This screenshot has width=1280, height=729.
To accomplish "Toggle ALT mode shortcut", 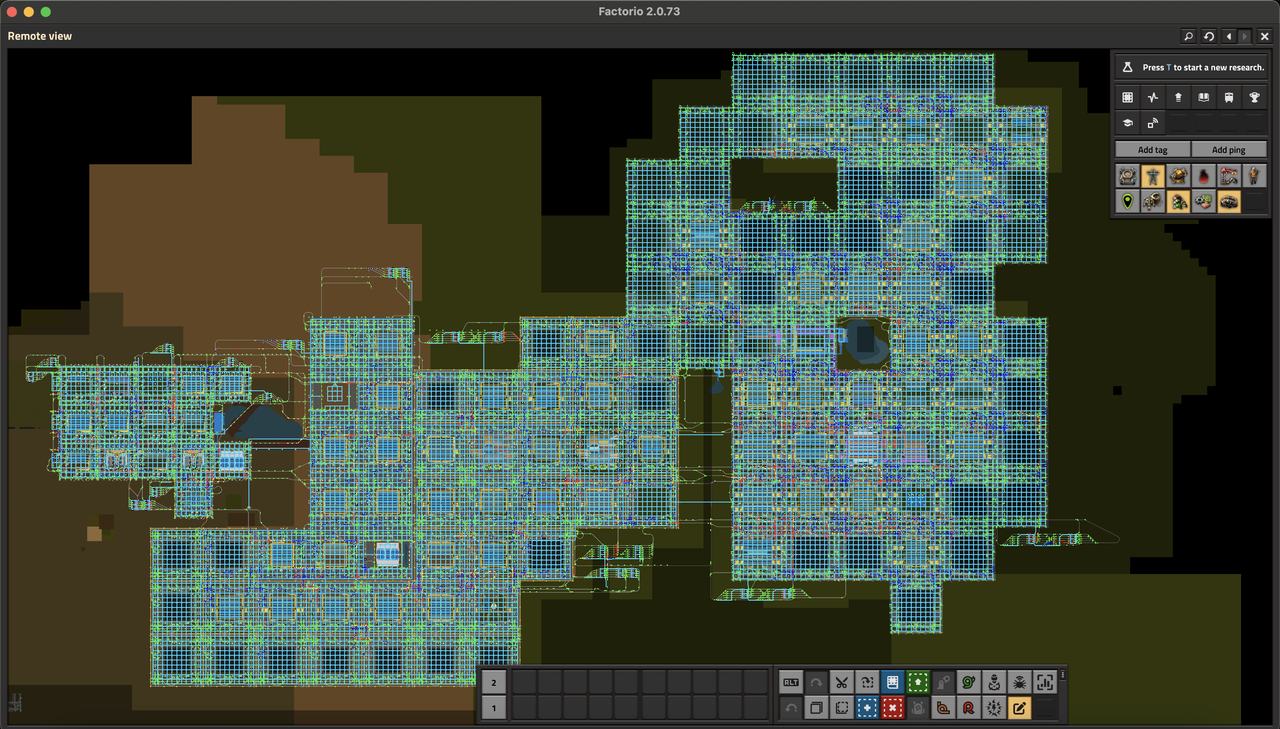I will tap(791, 682).
